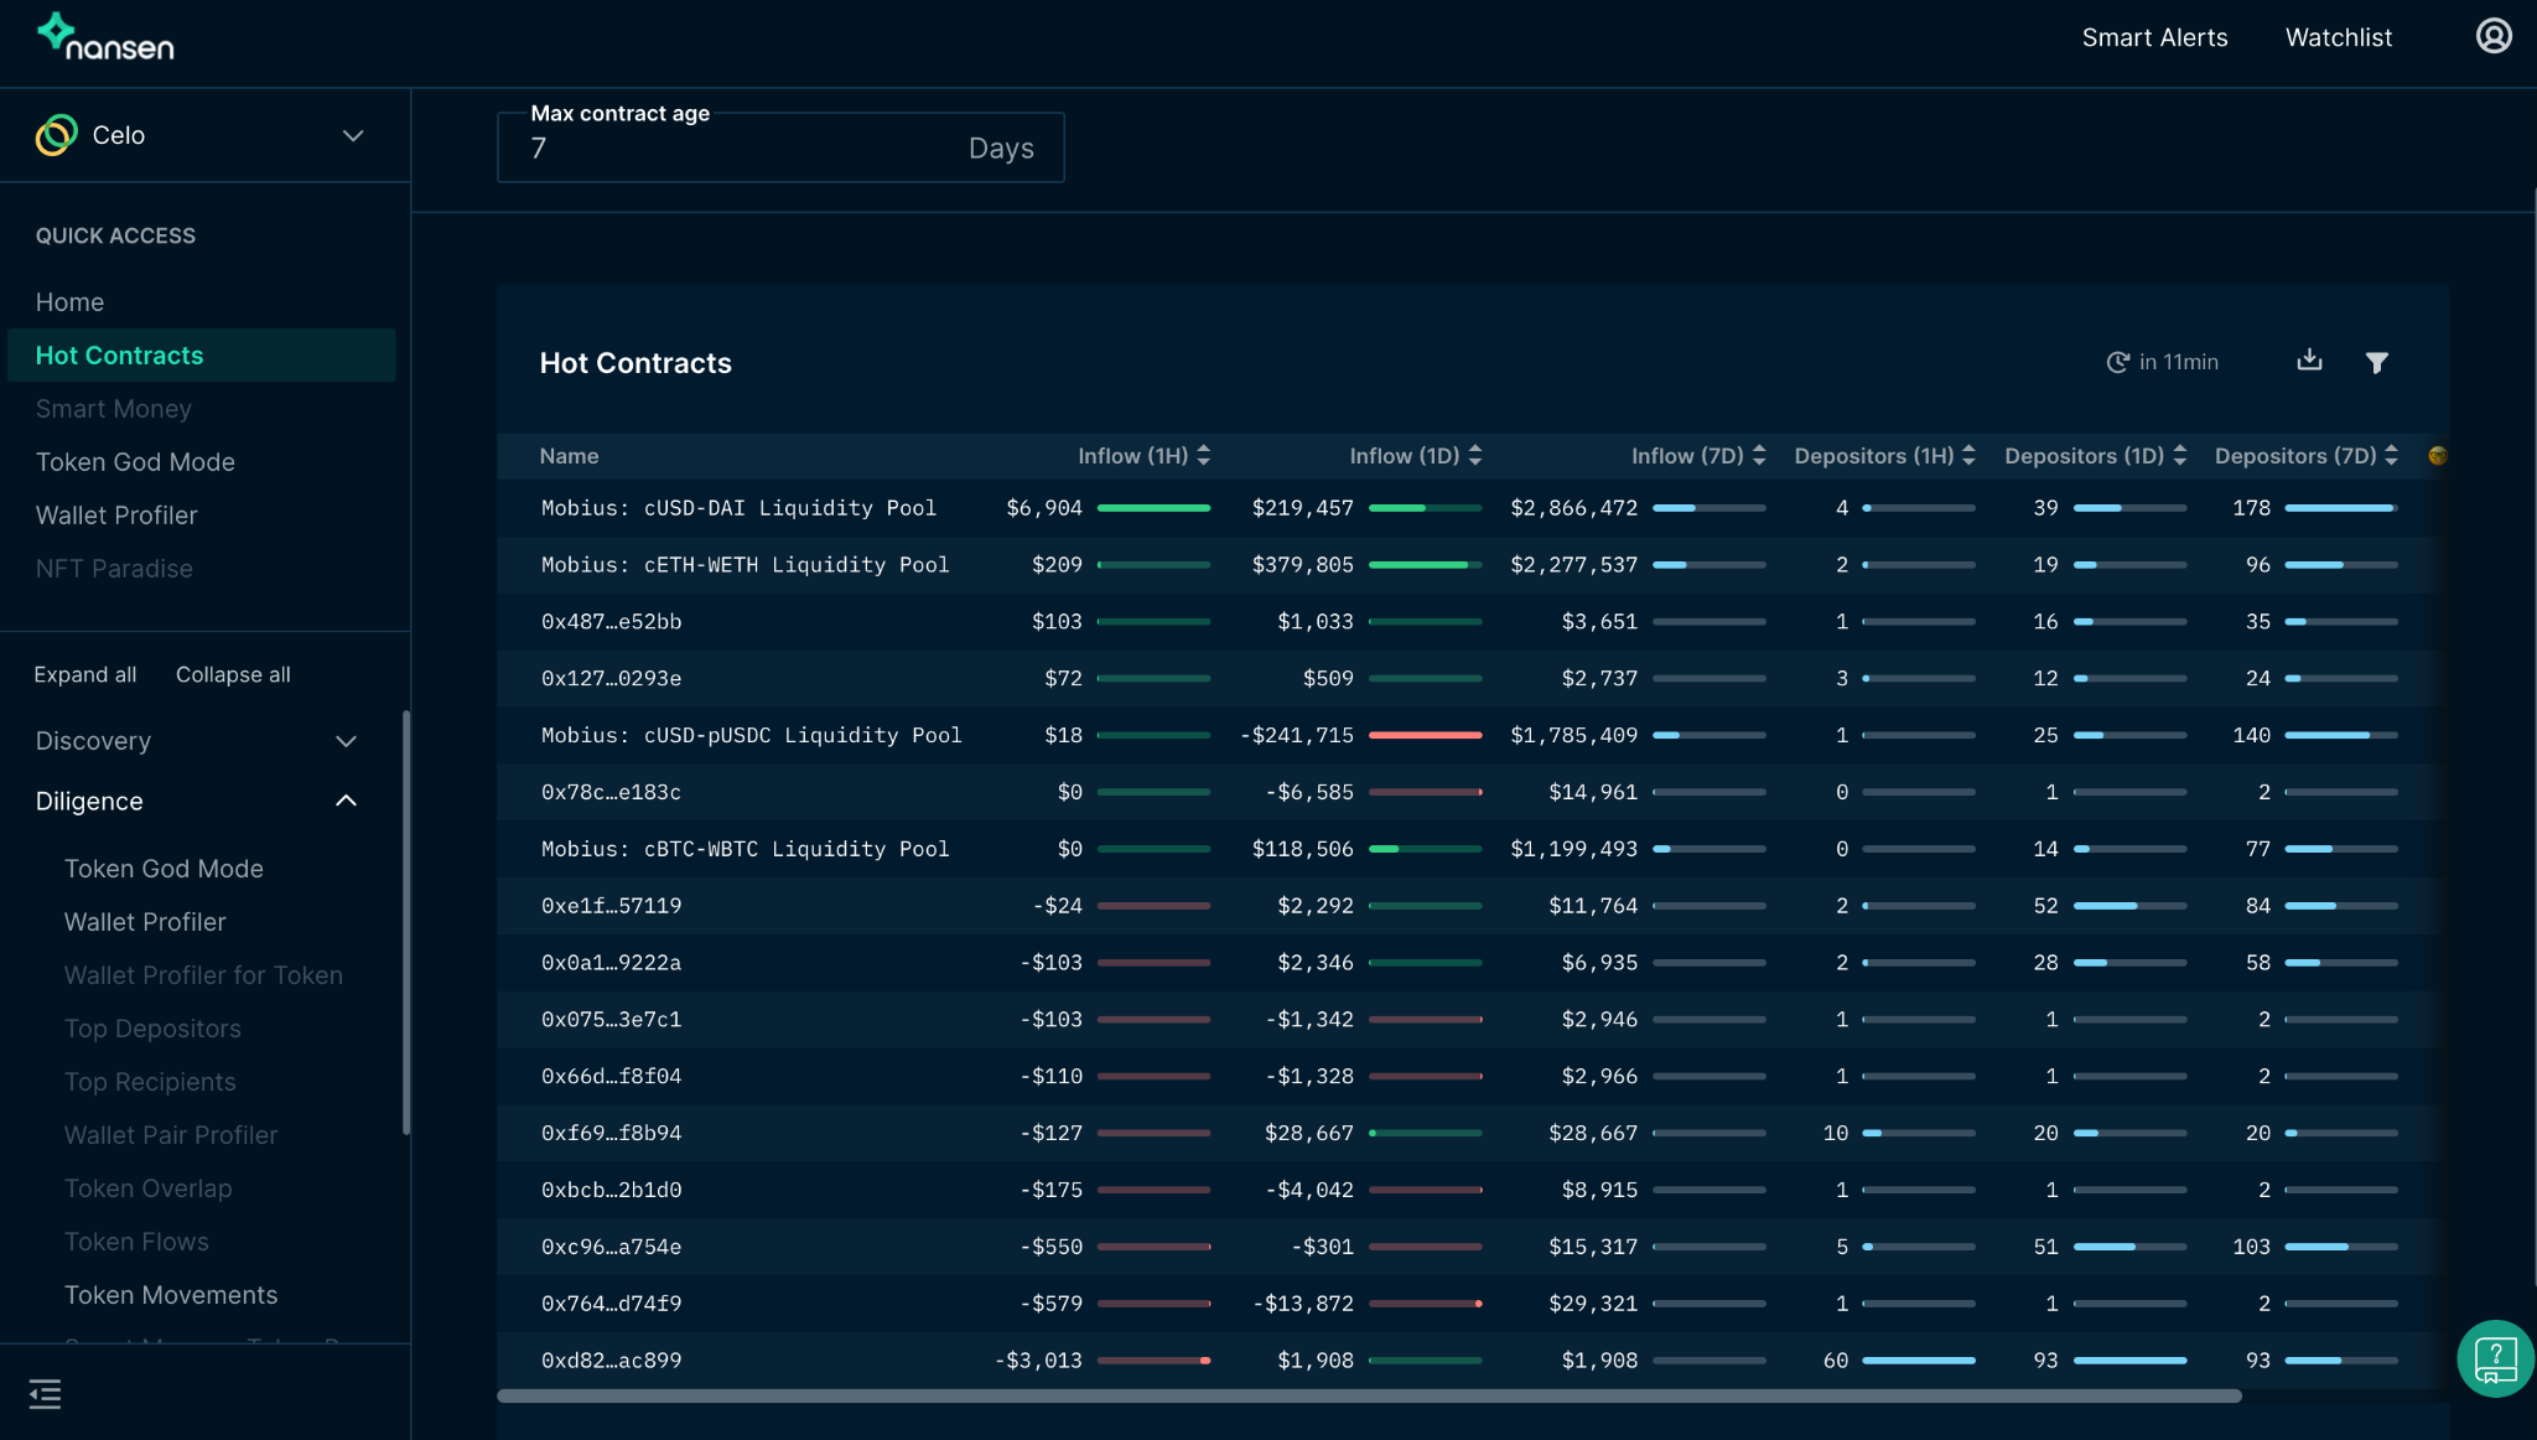Click the clock/refresh timer icon showing 11min
The width and height of the screenshot is (2537, 1440).
tap(2117, 363)
